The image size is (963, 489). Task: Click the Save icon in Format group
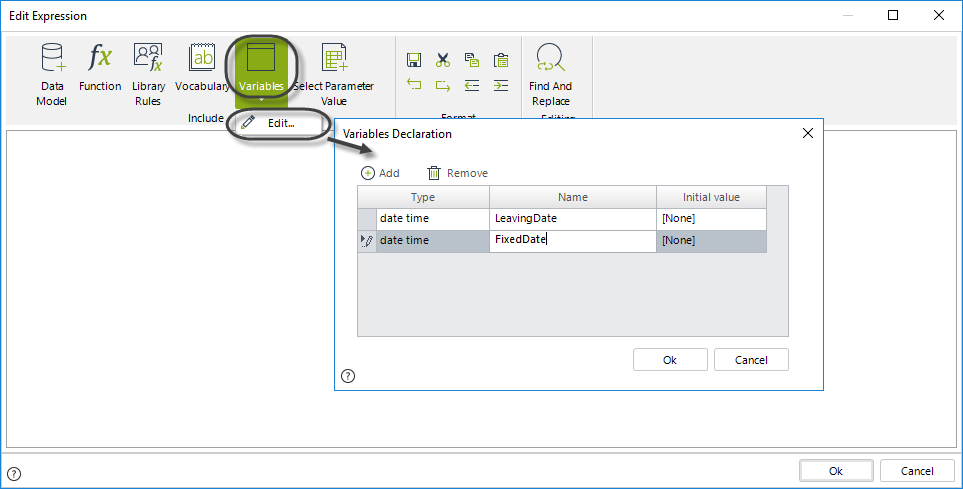414,60
